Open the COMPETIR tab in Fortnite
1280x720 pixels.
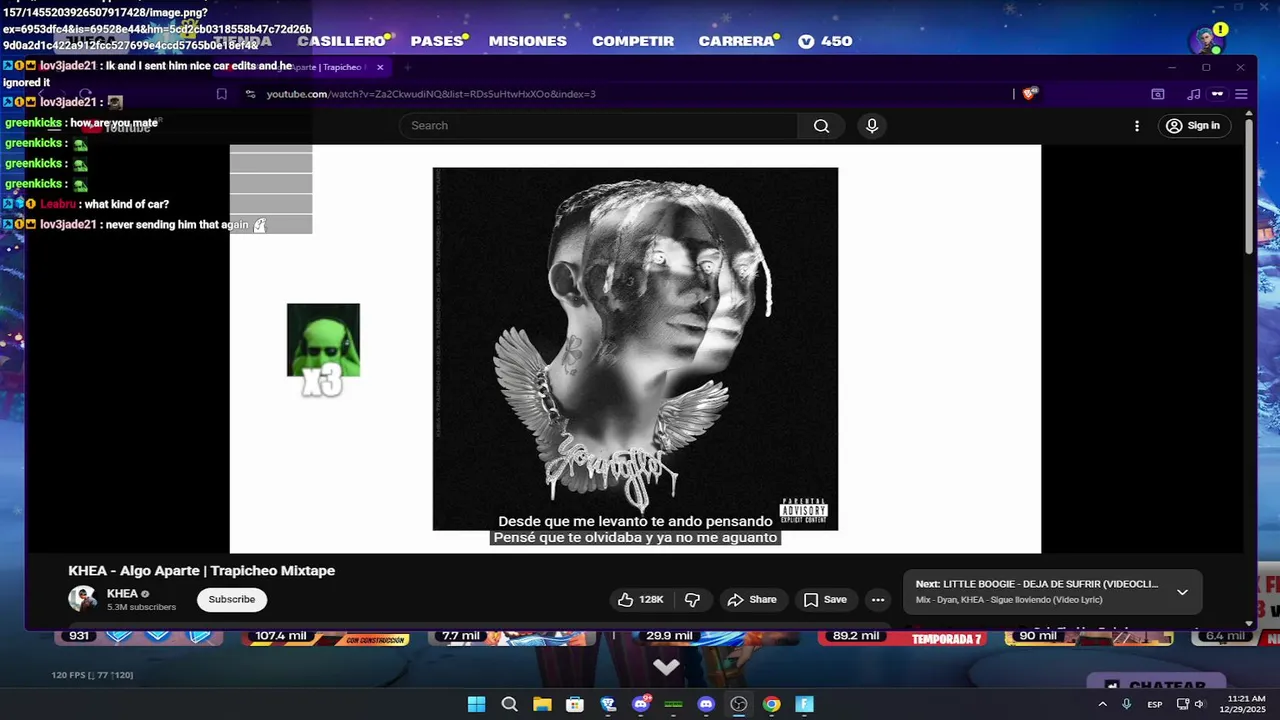click(x=633, y=41)
